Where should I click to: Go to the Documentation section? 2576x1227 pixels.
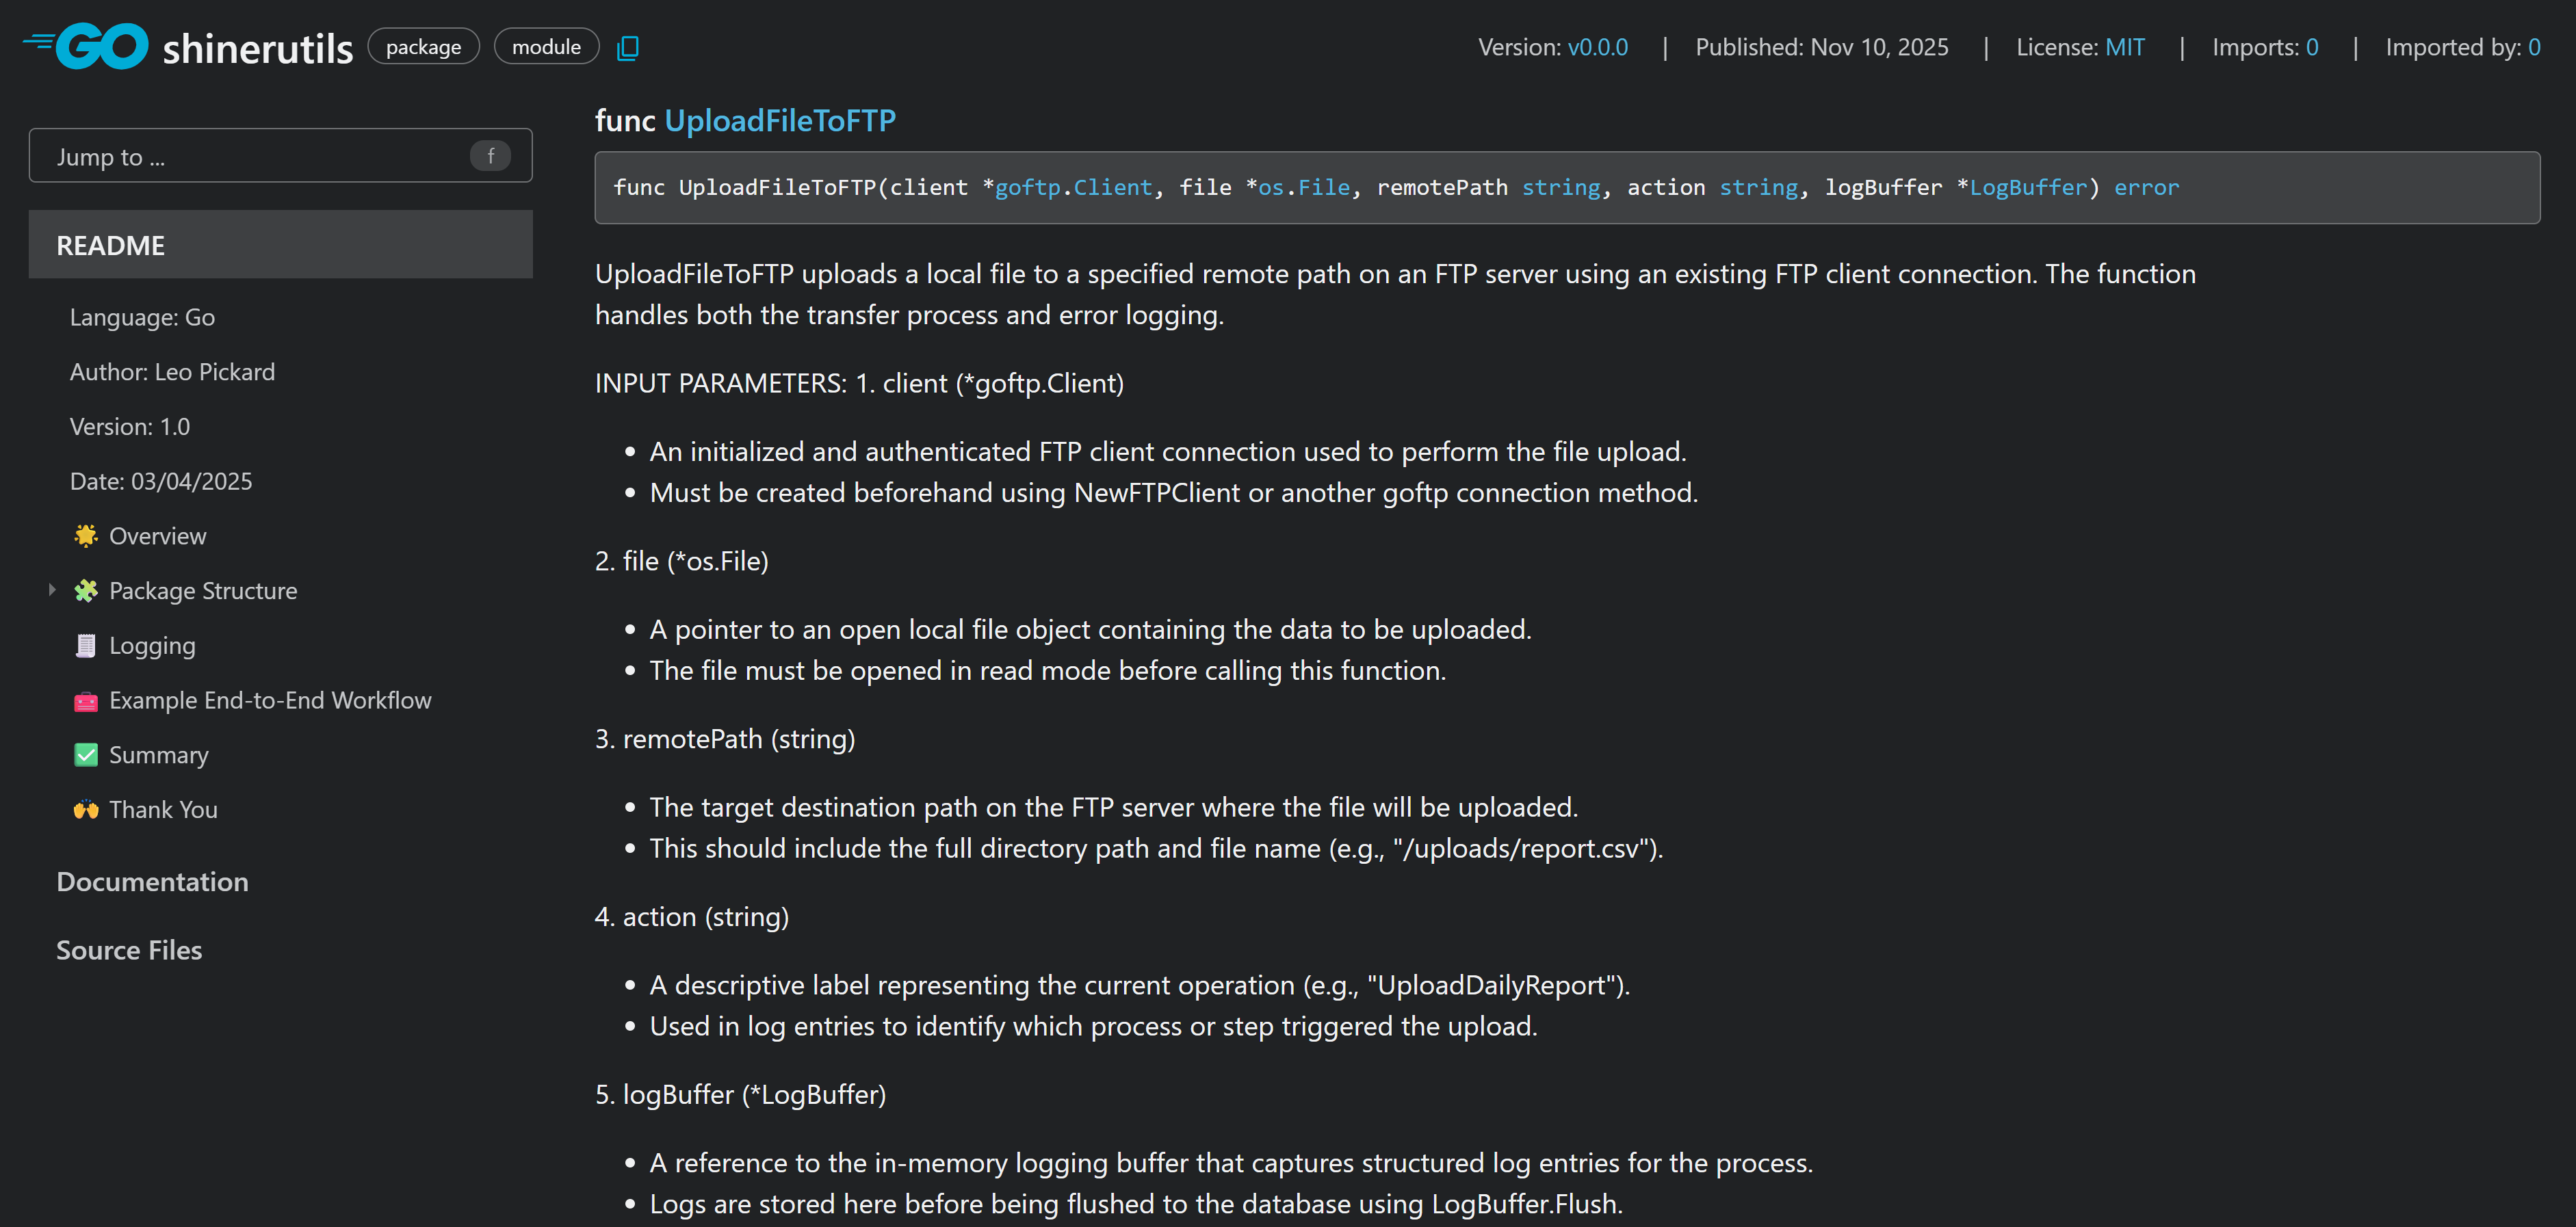click(x=152, y=882)
